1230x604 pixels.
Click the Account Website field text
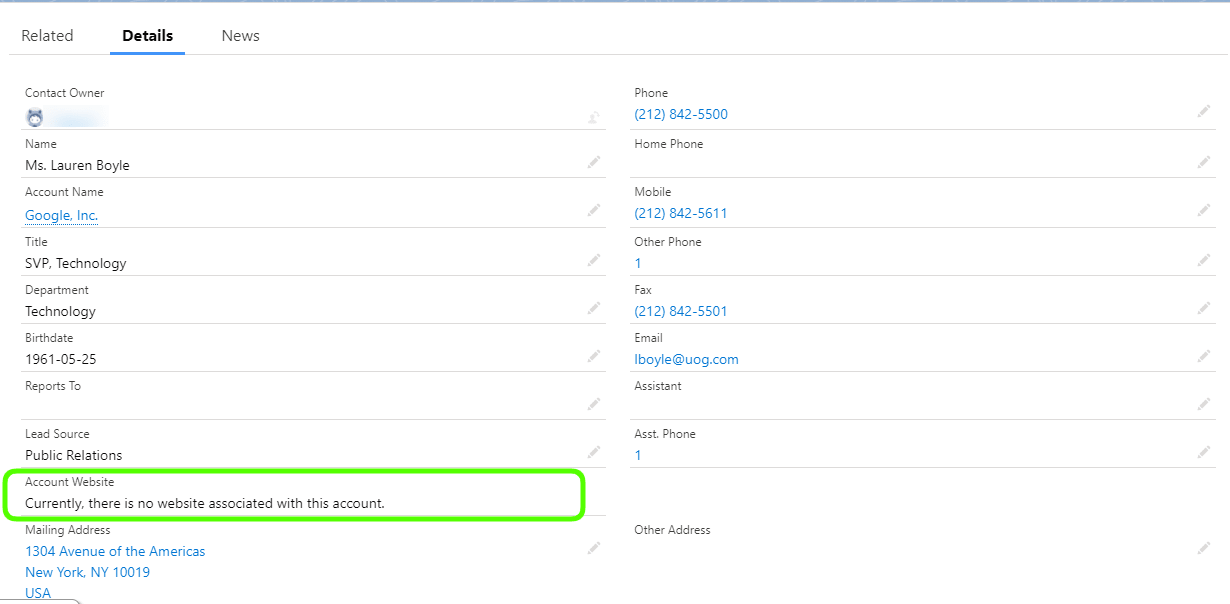point(204,503)
